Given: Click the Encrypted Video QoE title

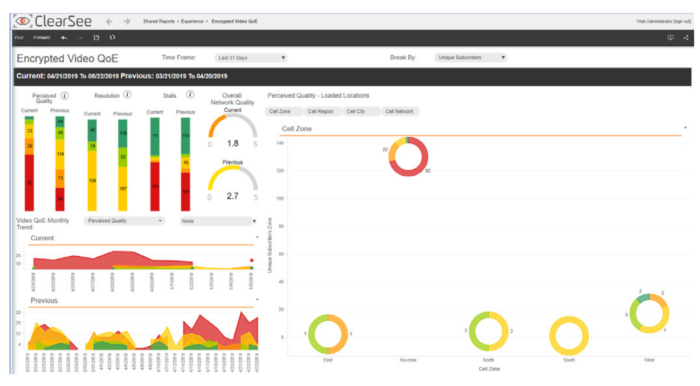Looking at the screenshot, I should coord(67,58).
